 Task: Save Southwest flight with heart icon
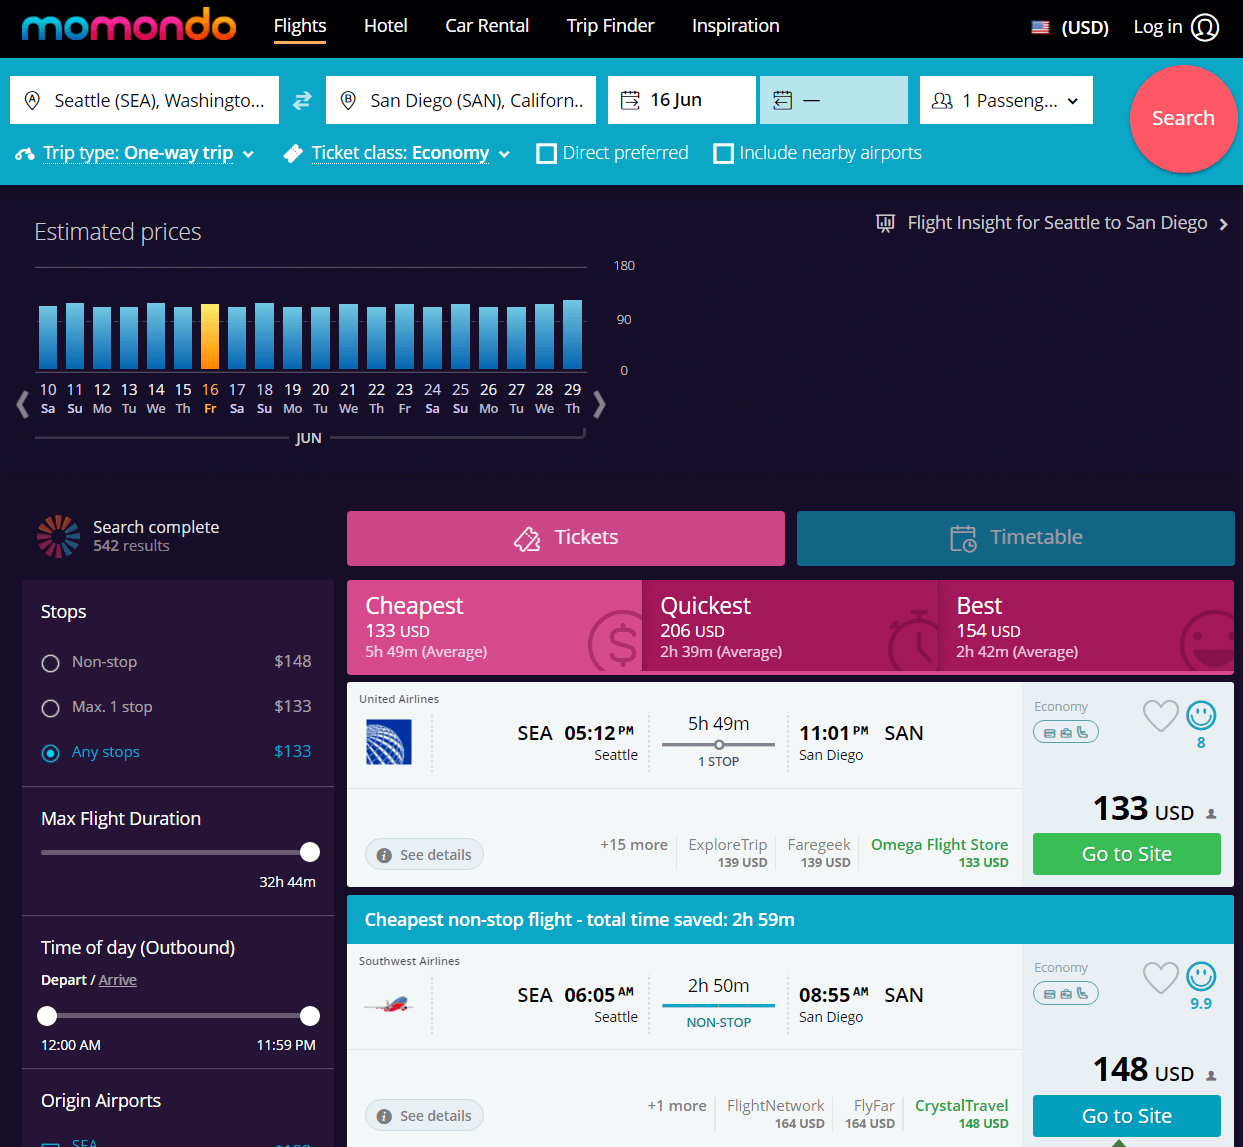(1160, 977)
